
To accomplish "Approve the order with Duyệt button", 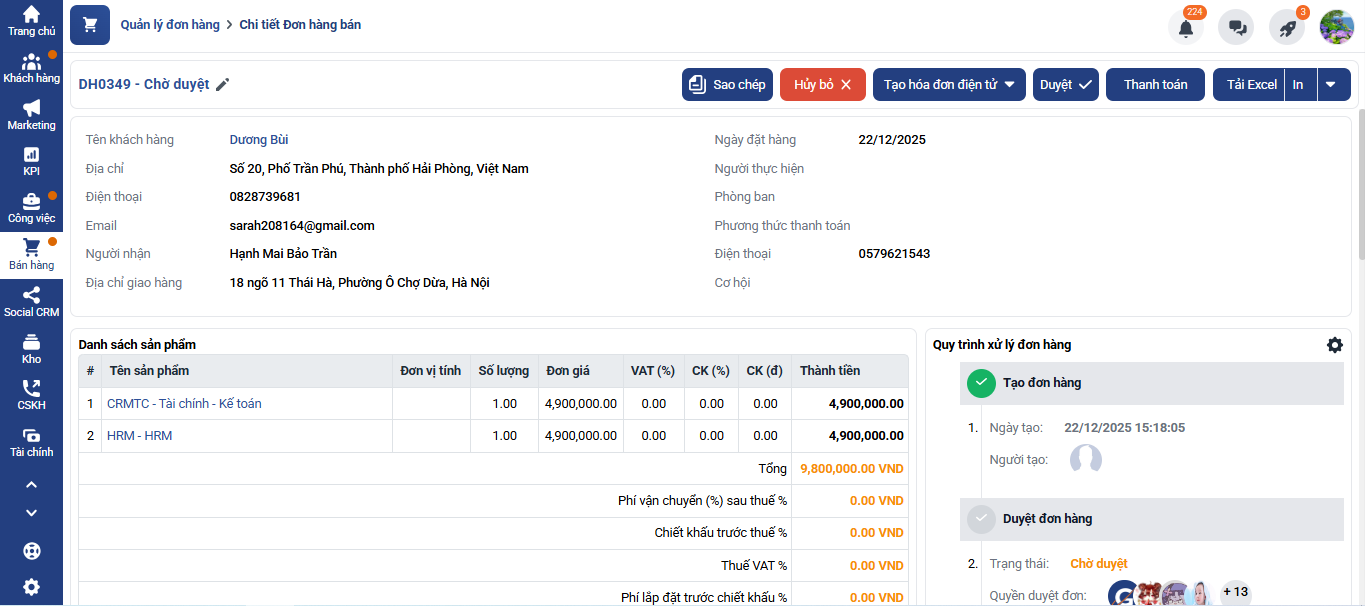I will pyautogui.click(x=1065, y=85).
